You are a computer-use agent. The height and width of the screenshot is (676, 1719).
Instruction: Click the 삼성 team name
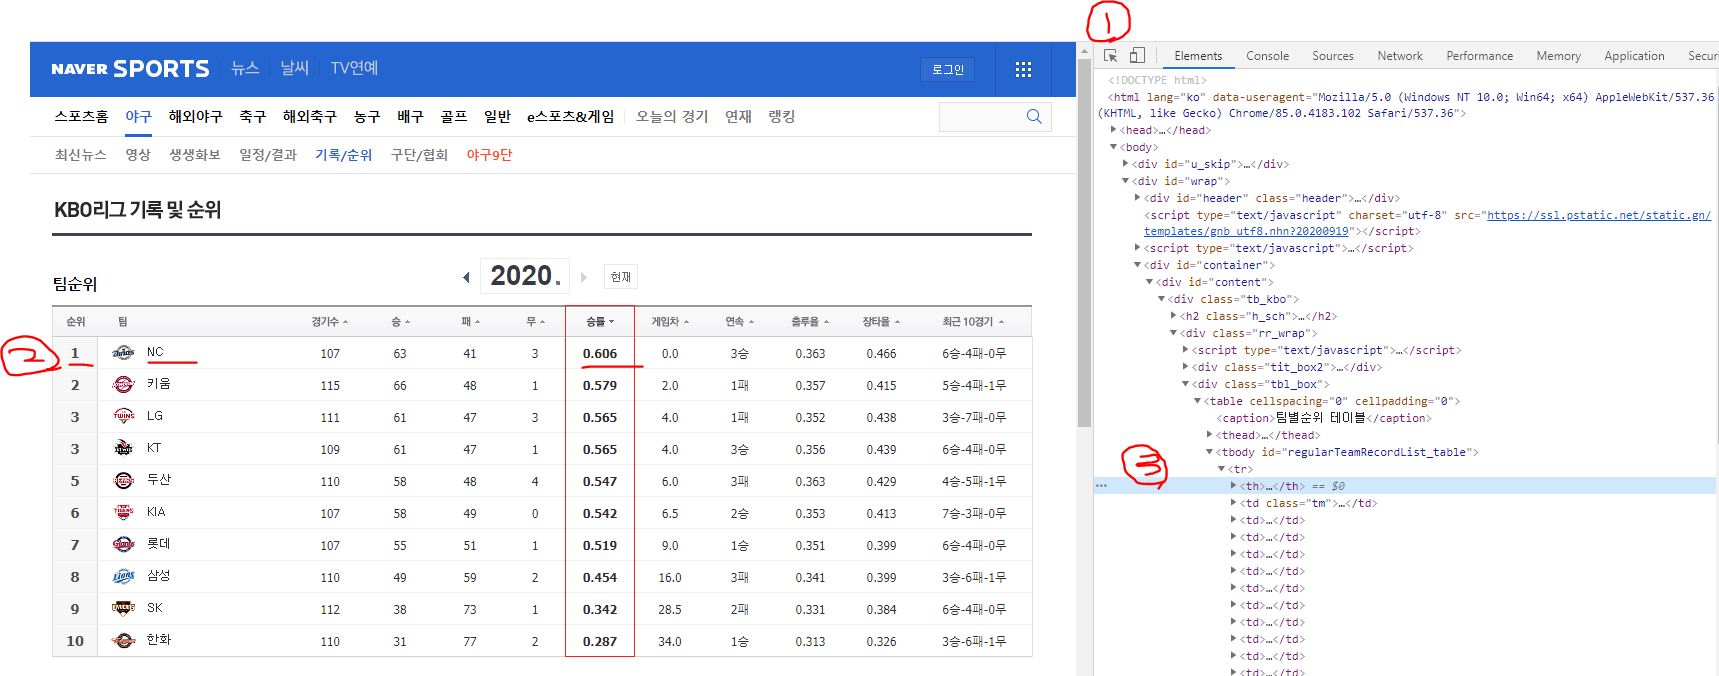tap(159, 576)
